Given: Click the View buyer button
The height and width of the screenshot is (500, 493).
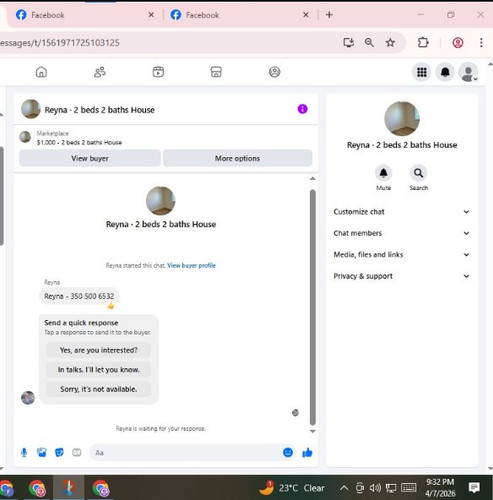Looking at the screenshot, I should (90, 158).
